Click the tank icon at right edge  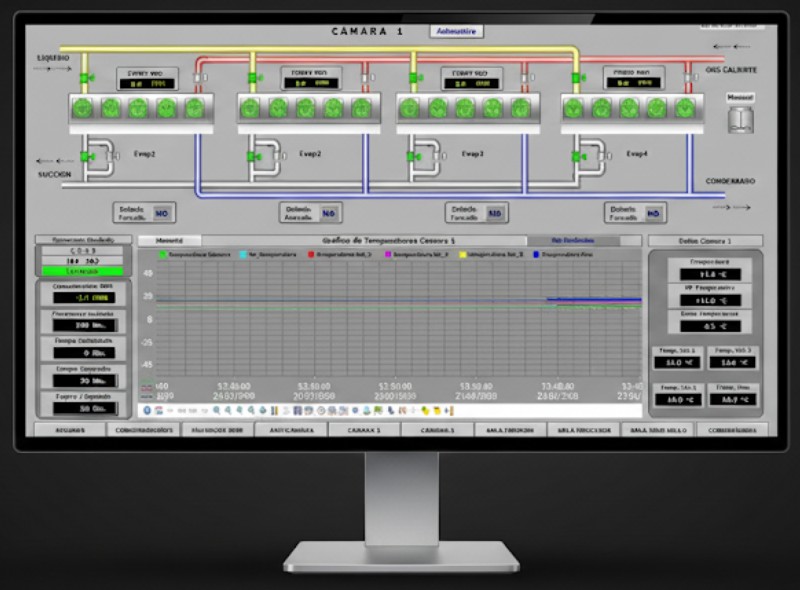coord(739,120)
